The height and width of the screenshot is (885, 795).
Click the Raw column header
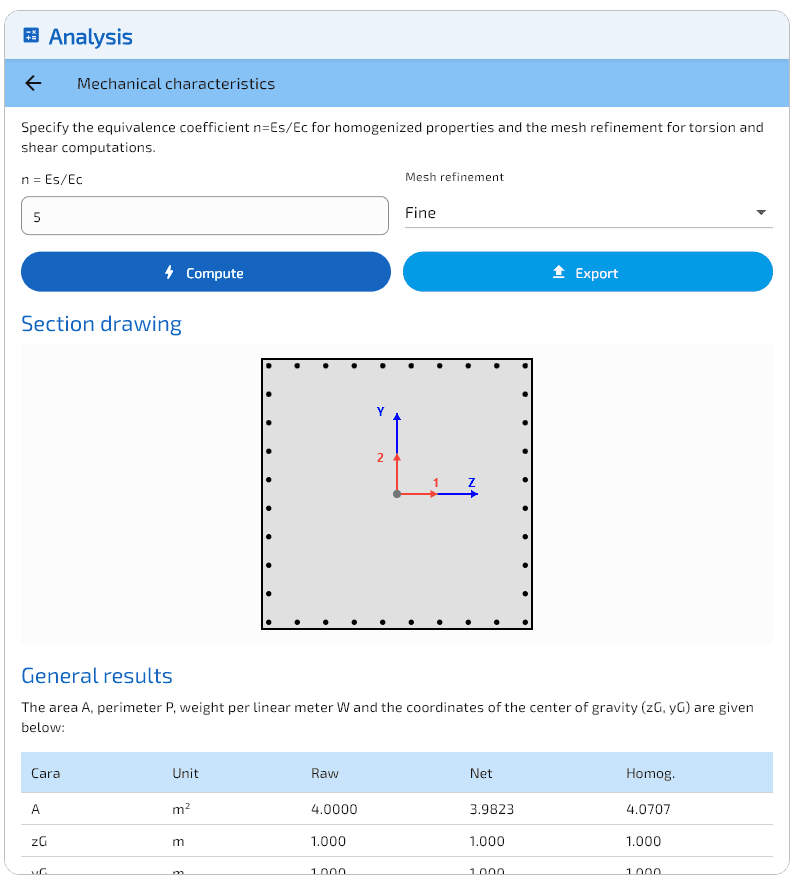pos(325,773)
